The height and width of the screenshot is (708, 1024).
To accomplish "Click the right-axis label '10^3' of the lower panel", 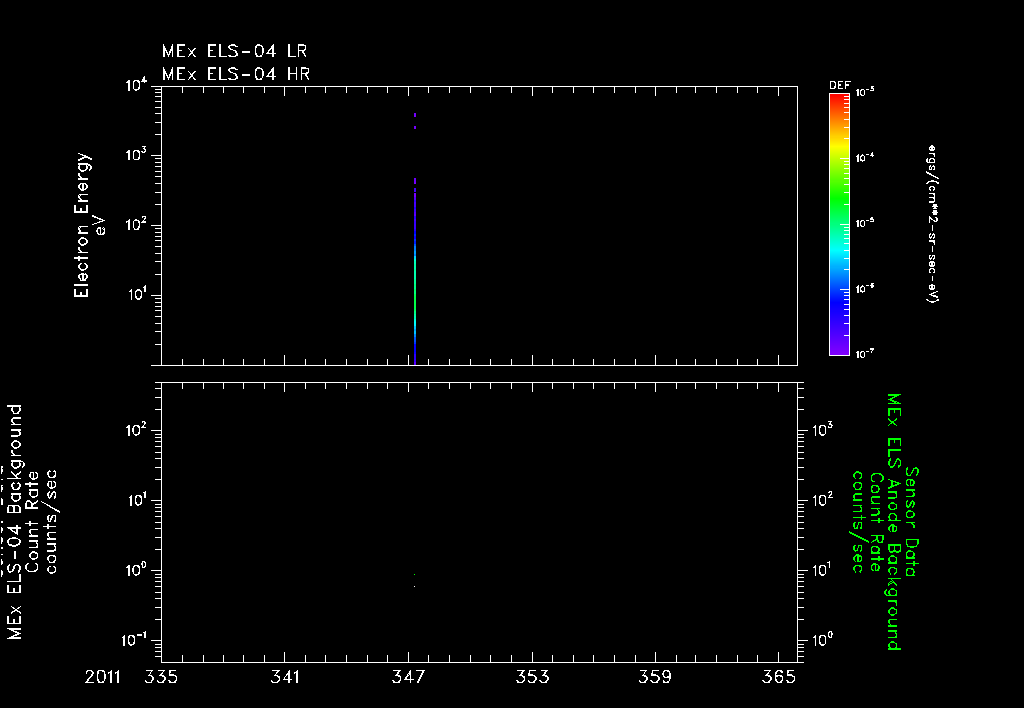I will click(x=822, y=430).
